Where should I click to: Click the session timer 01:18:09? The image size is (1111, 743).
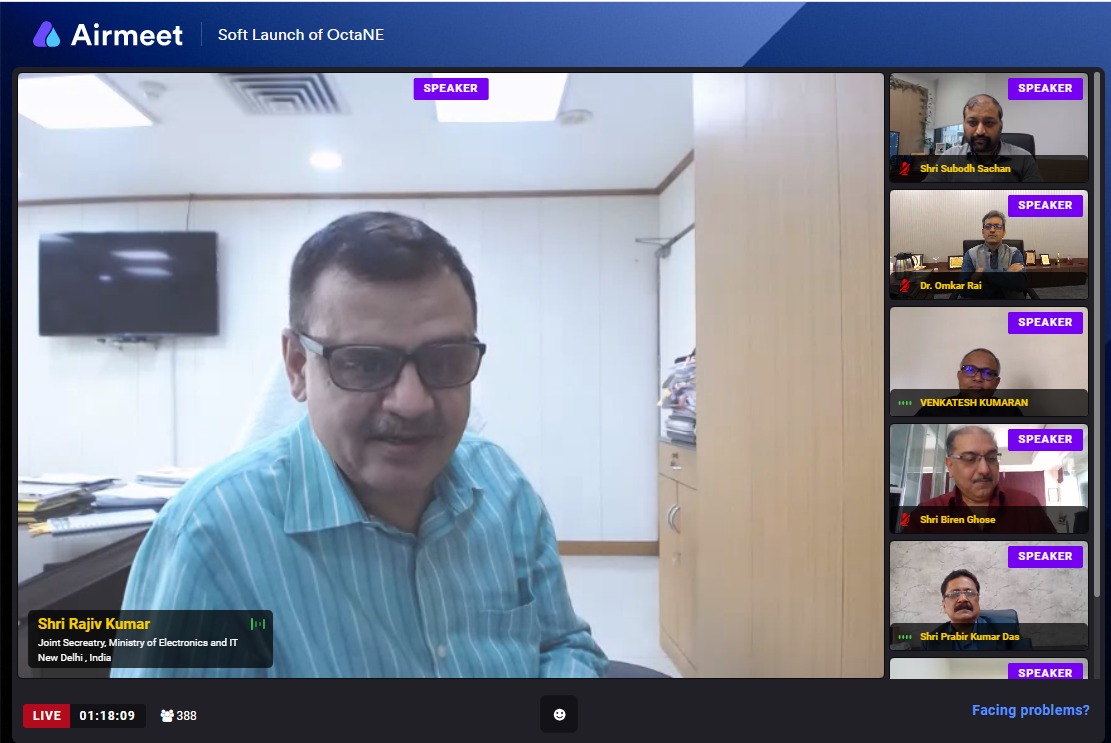107,715
